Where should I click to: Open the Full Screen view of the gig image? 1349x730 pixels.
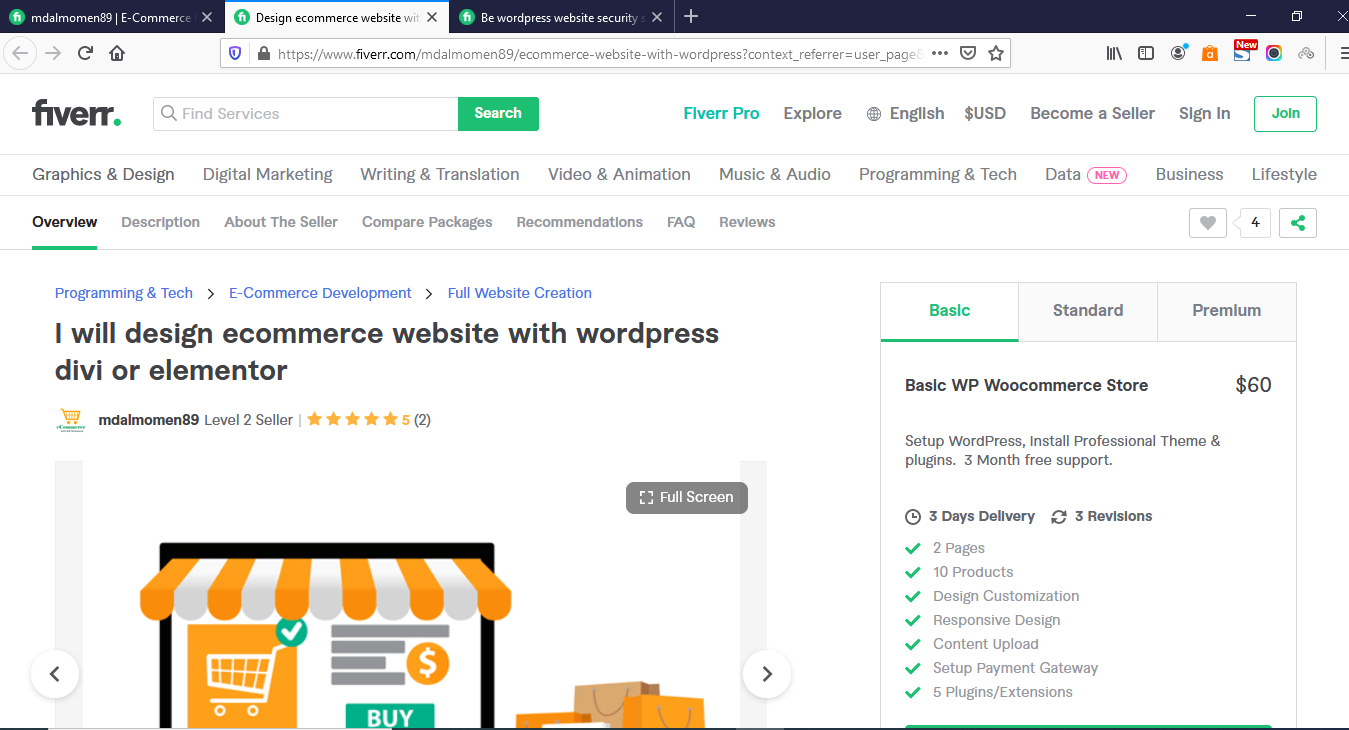[x=686, y=497]
